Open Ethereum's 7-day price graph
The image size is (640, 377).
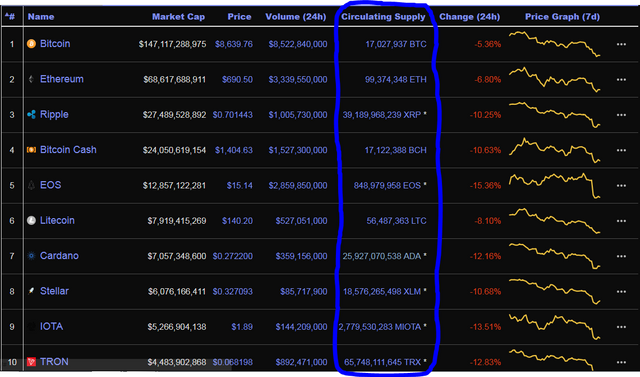click(x=554, y=80)
